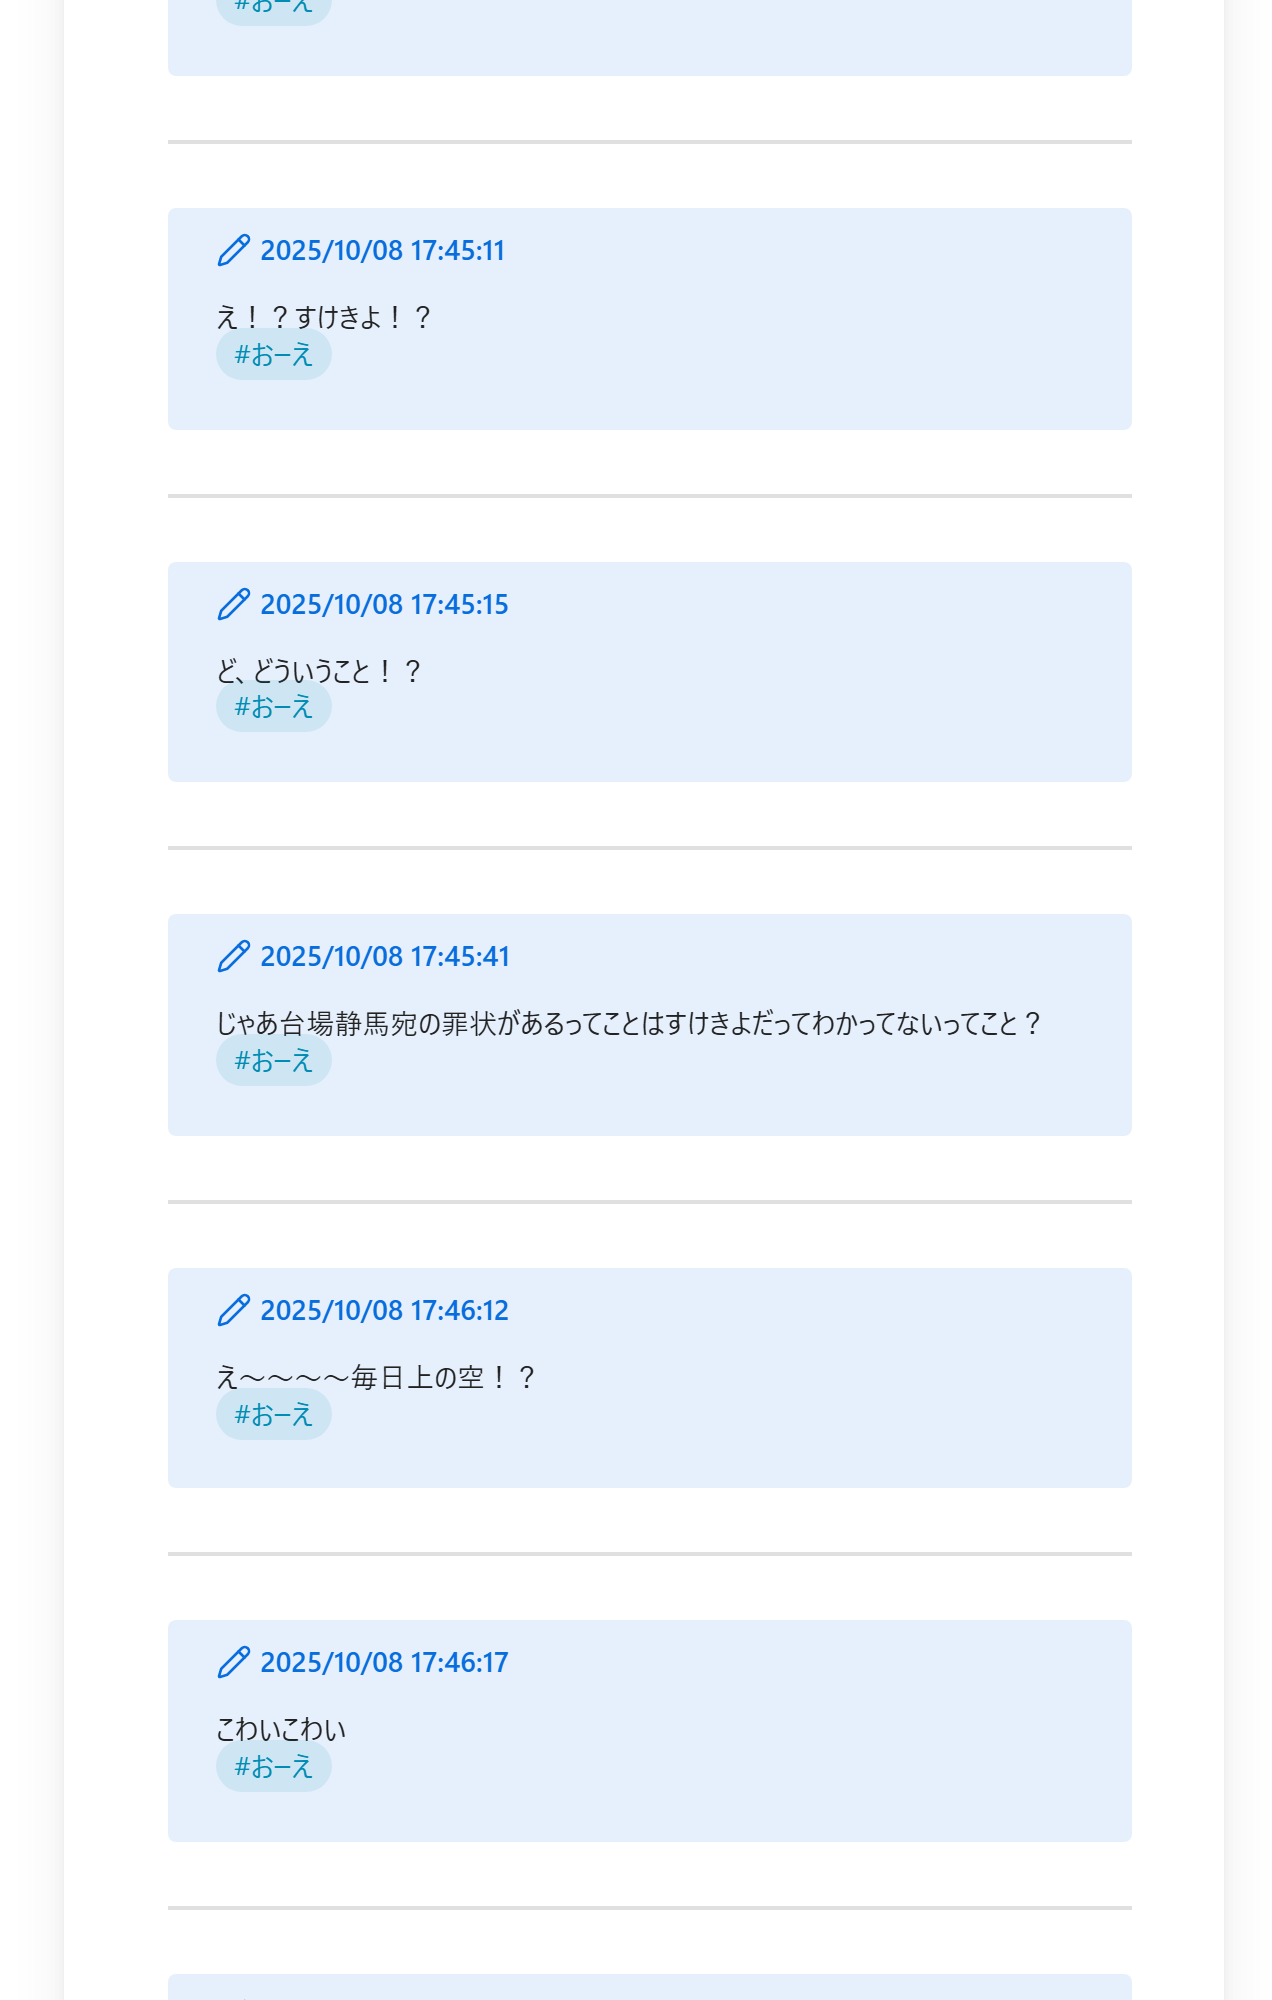Viewport: 1272px width, 2000px height.
Task: Open the post dated 2025/10/08 17:46:12
Action: (x=384, y=1310)
